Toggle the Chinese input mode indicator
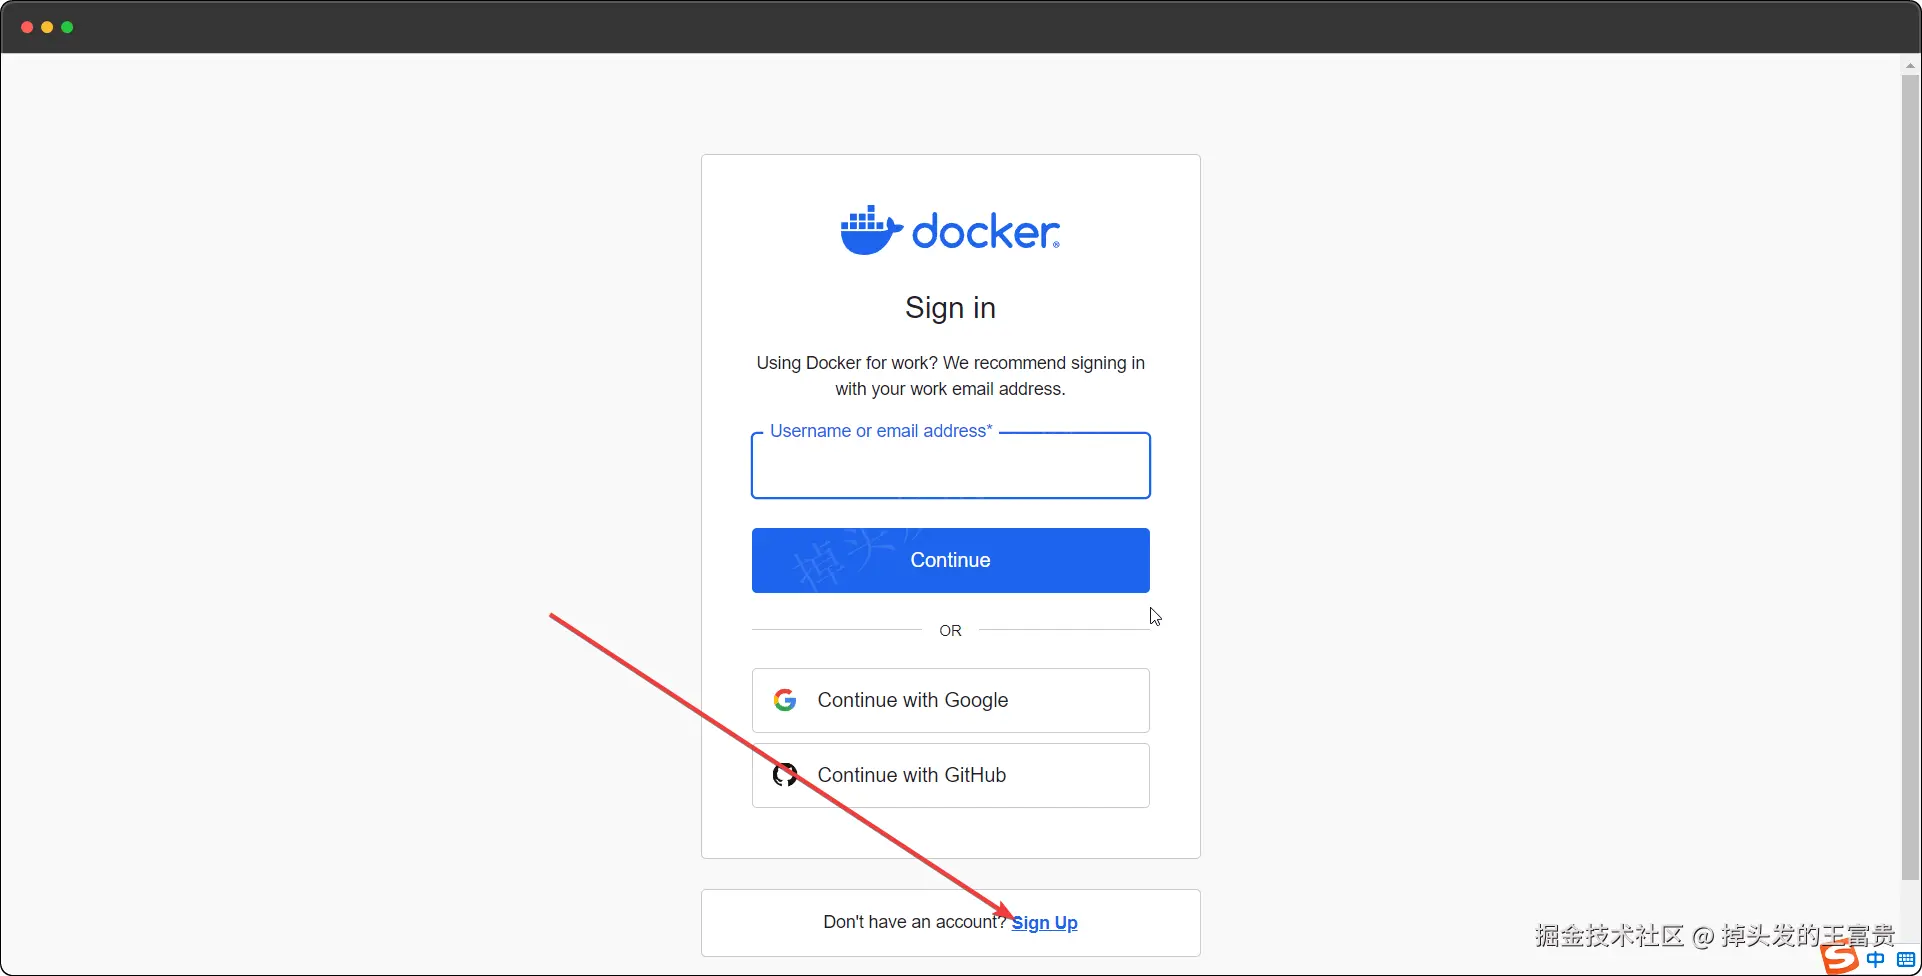Image resolution: width=1922 pixels, height=976 pixels. click(1875, 959)
